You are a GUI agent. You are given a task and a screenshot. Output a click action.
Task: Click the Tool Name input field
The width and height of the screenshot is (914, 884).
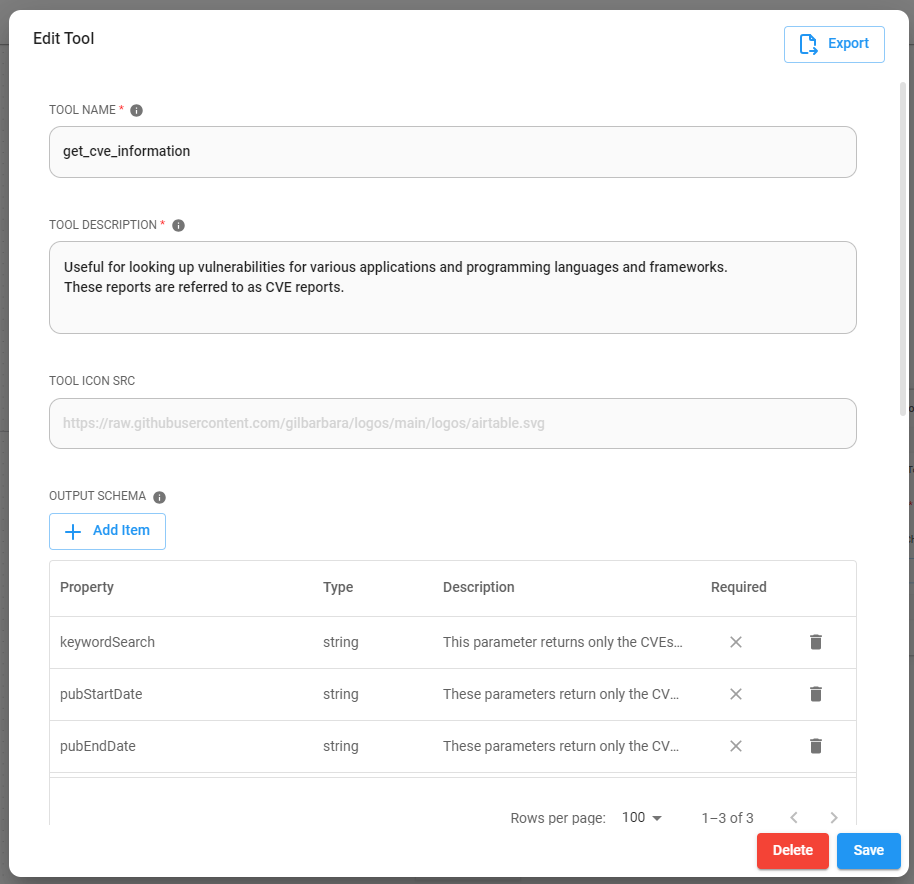(x=452, y=152)
